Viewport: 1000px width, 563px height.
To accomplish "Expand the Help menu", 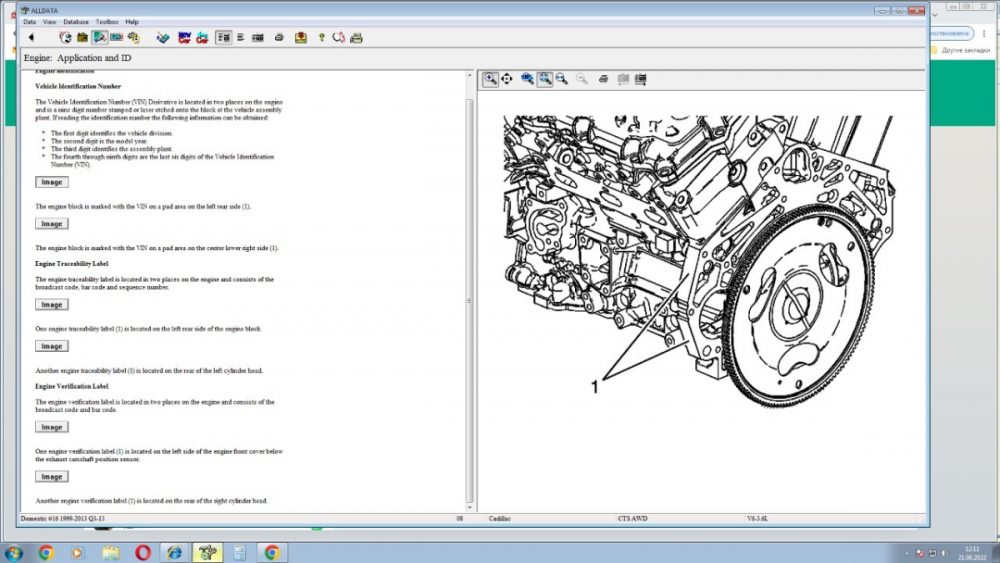I will (132, 21).
